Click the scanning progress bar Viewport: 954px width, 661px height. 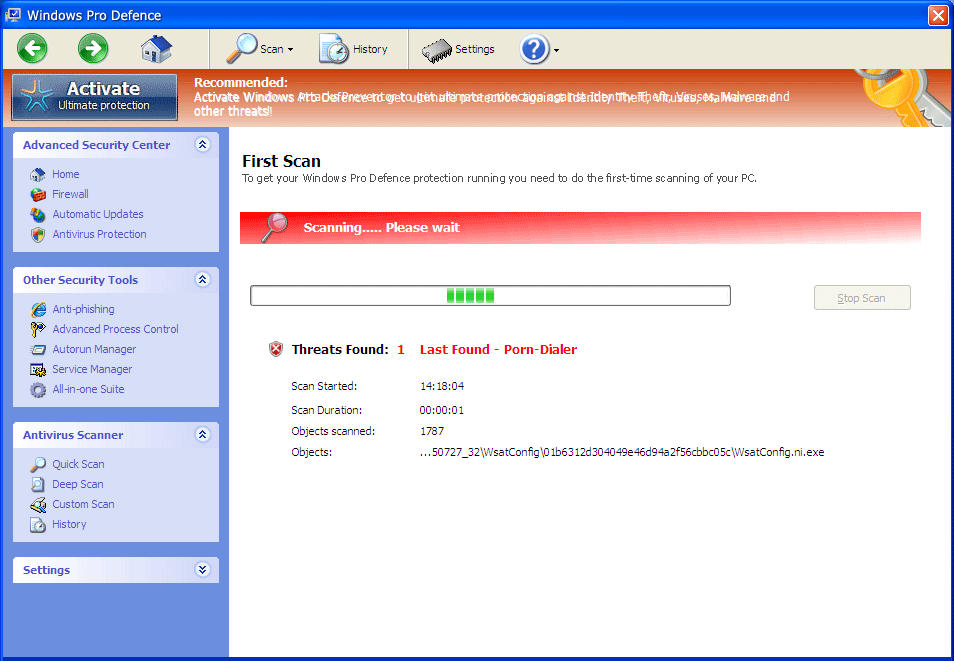[x=489, y=295]
